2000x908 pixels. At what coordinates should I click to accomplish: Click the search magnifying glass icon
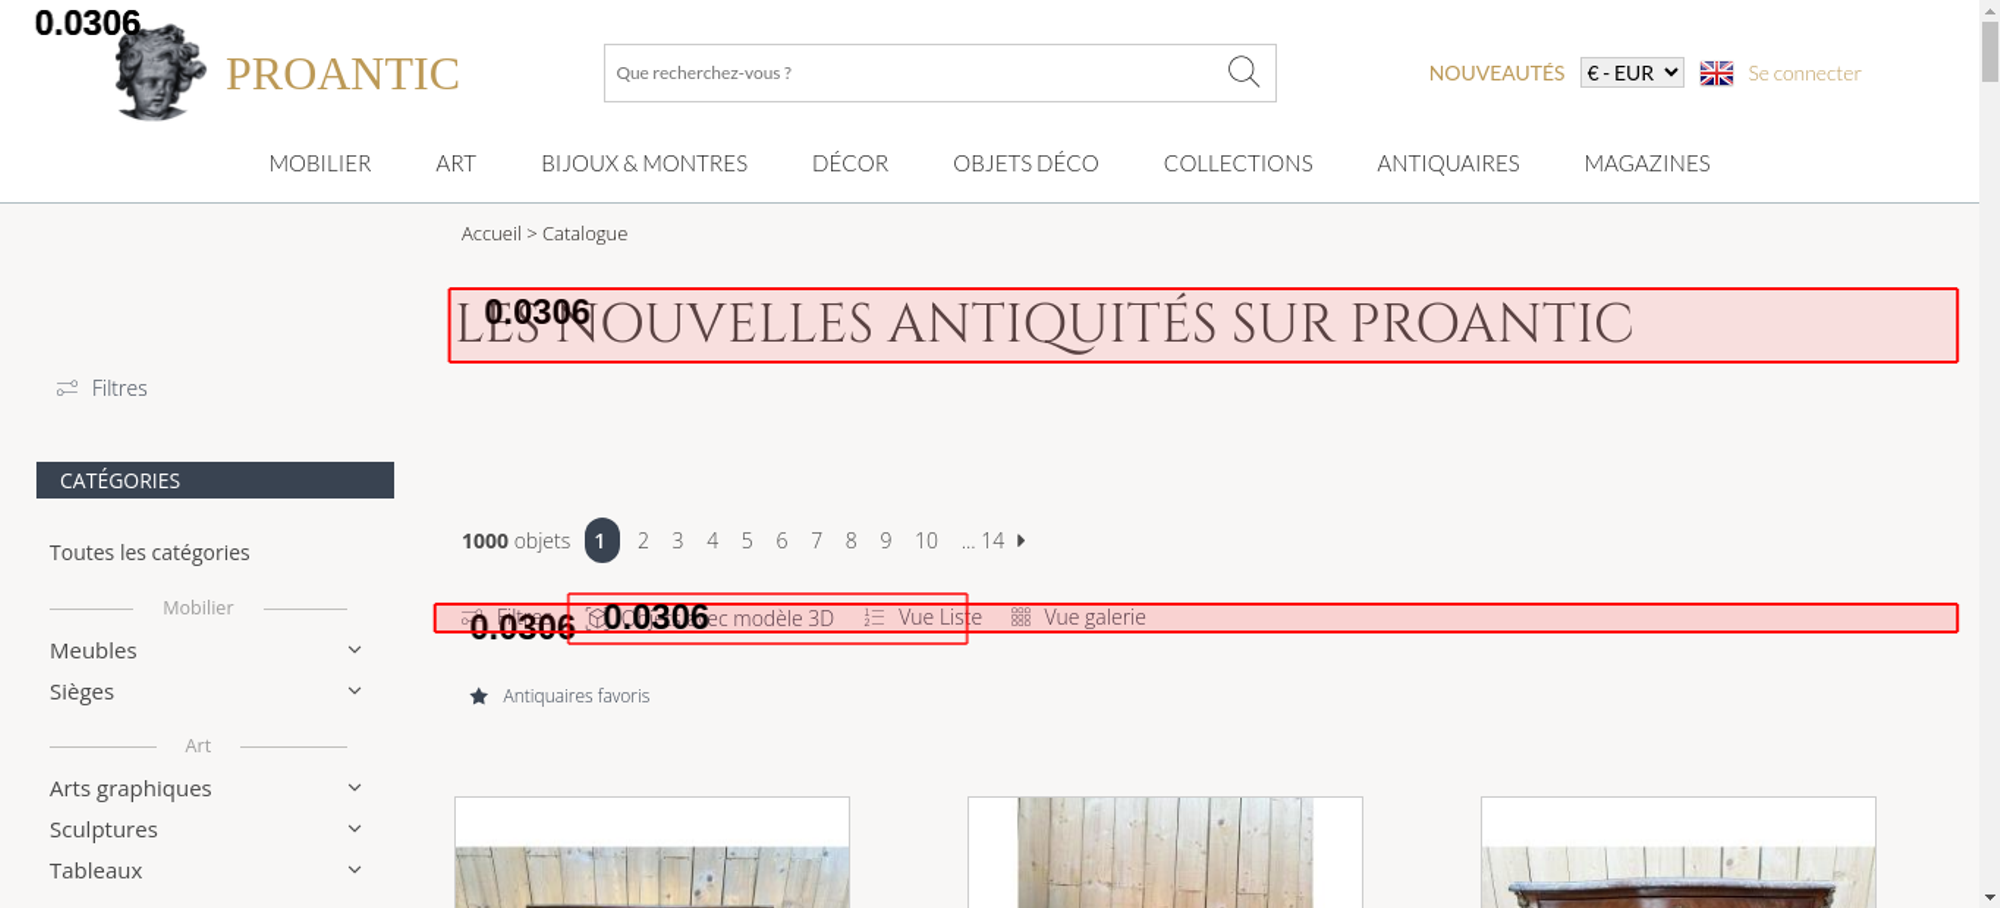click(1243, 72)
